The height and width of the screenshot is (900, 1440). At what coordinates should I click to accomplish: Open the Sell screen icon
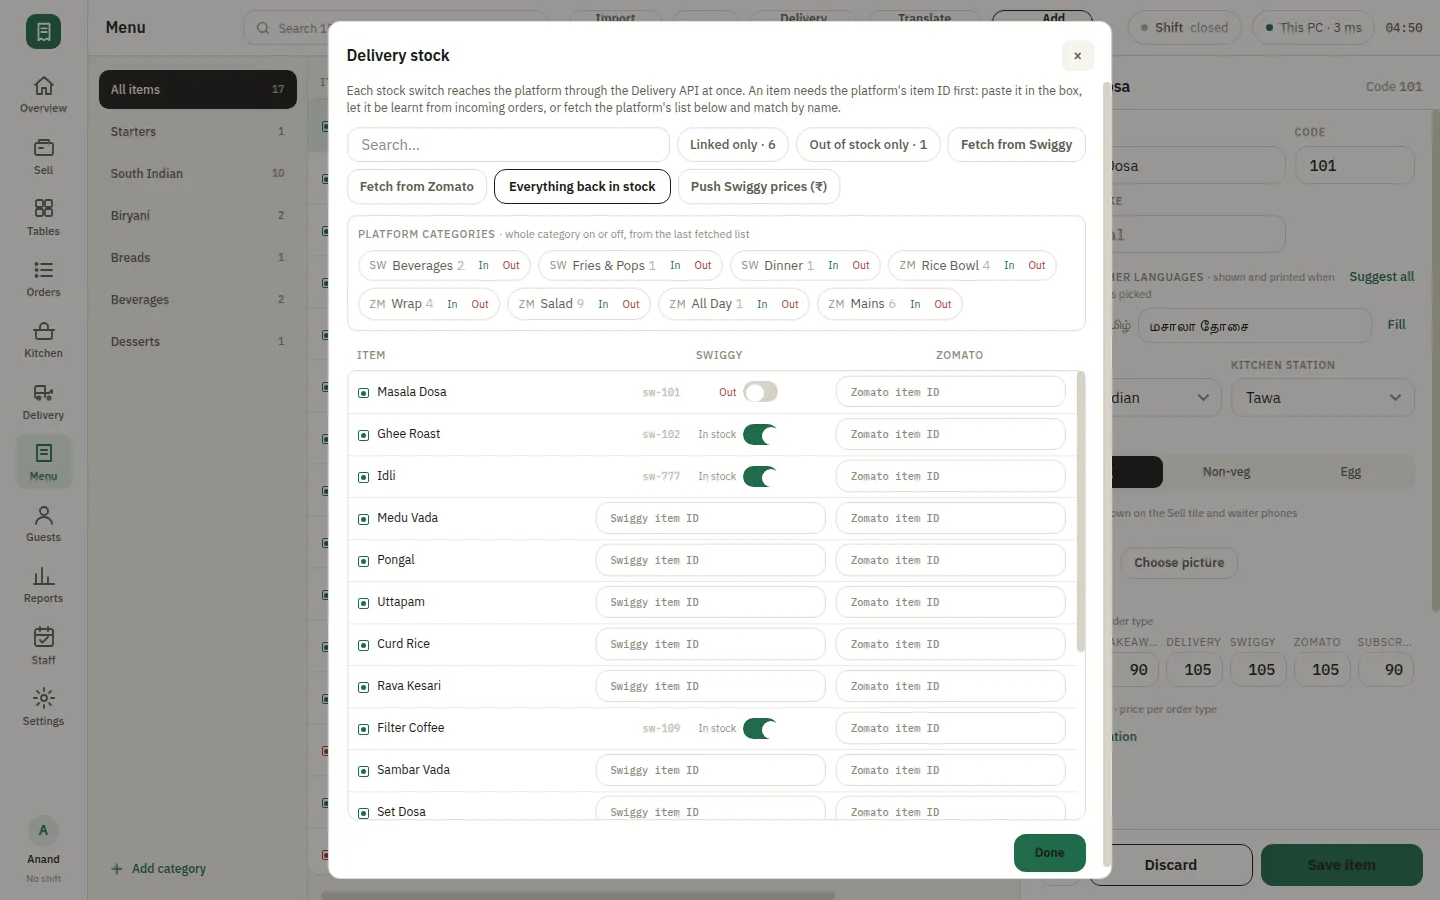pyautogui.click(x=43, y=148)
